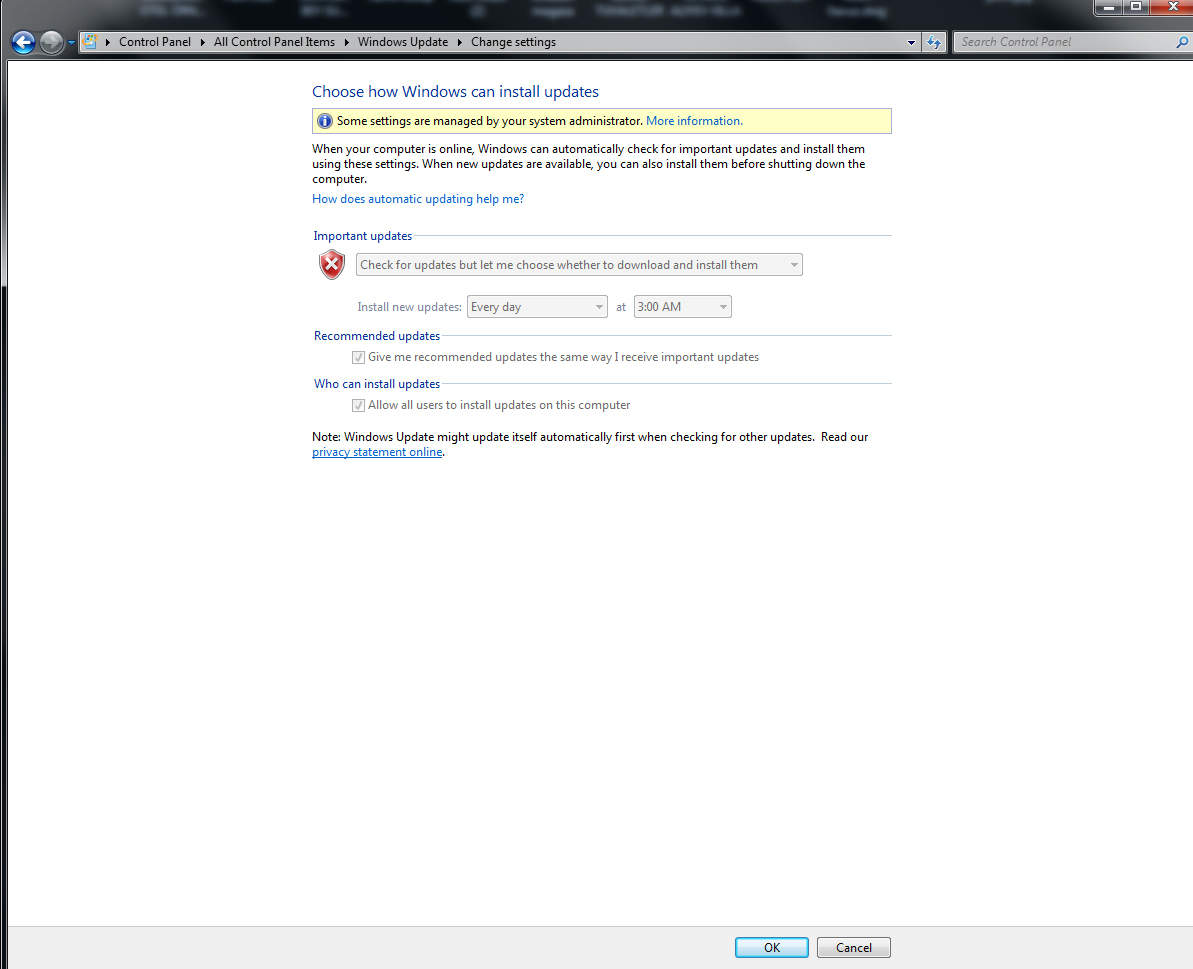Click the Install new updates label
Viewport: 1193px width, 969px height.
[409, 307]
